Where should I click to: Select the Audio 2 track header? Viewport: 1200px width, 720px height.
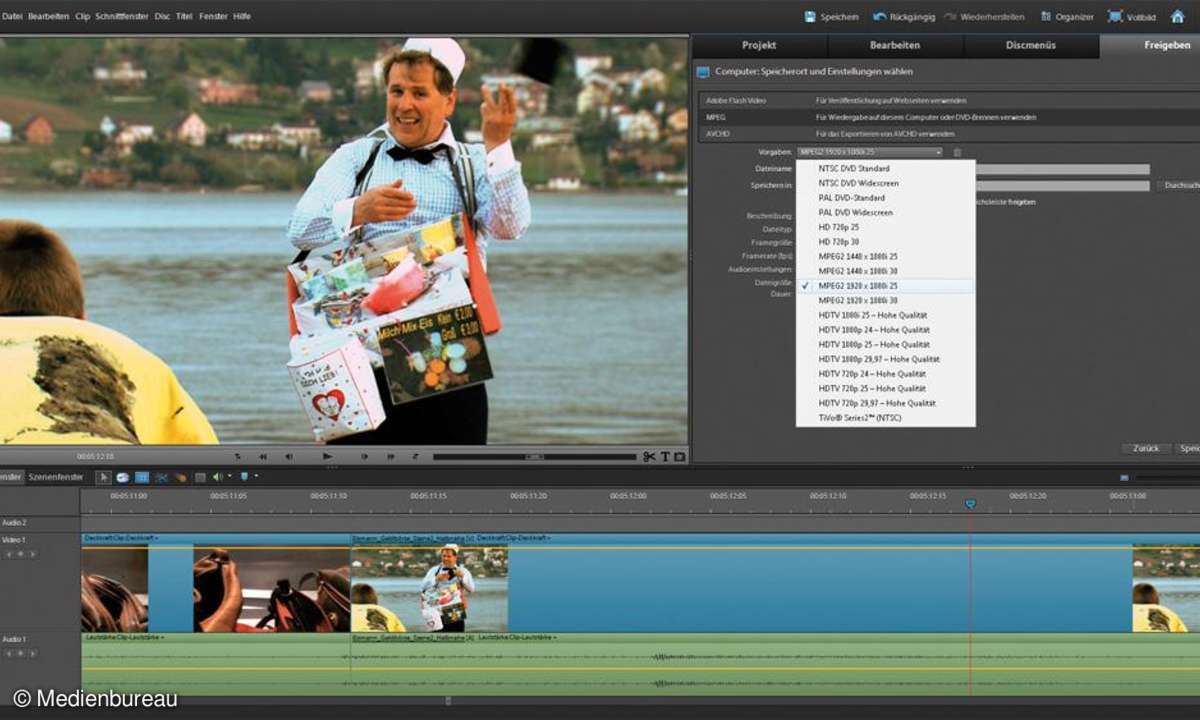[40, 523]
